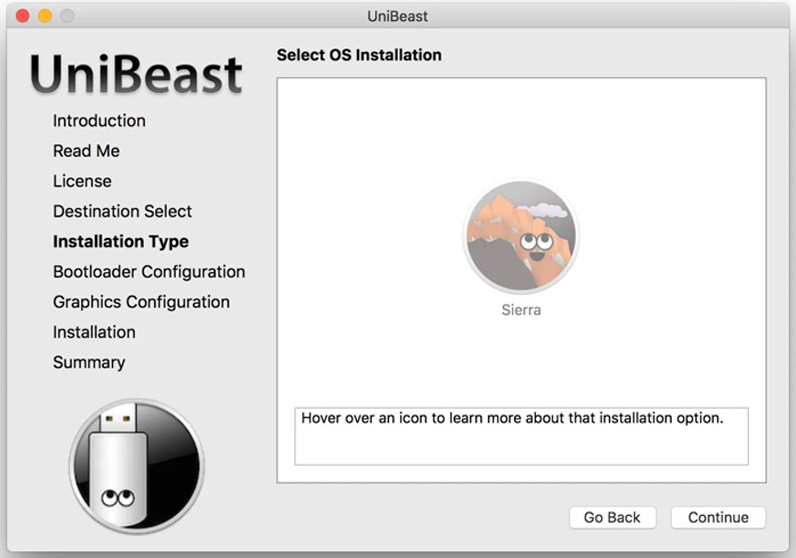This screenshot has width=796, height=558.
Task: Click the Select OS Installation heading
Action: [x=359, y=55]
